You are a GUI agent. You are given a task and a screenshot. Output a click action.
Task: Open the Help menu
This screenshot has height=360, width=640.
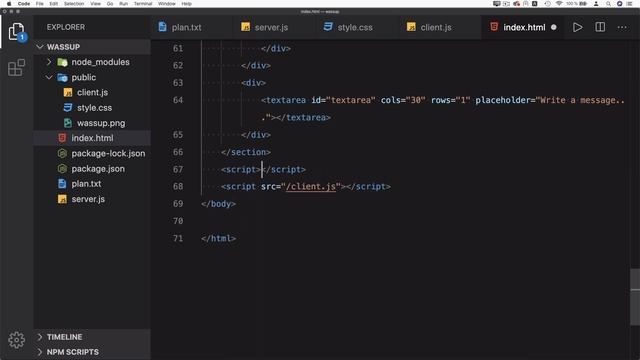(187, 4)
